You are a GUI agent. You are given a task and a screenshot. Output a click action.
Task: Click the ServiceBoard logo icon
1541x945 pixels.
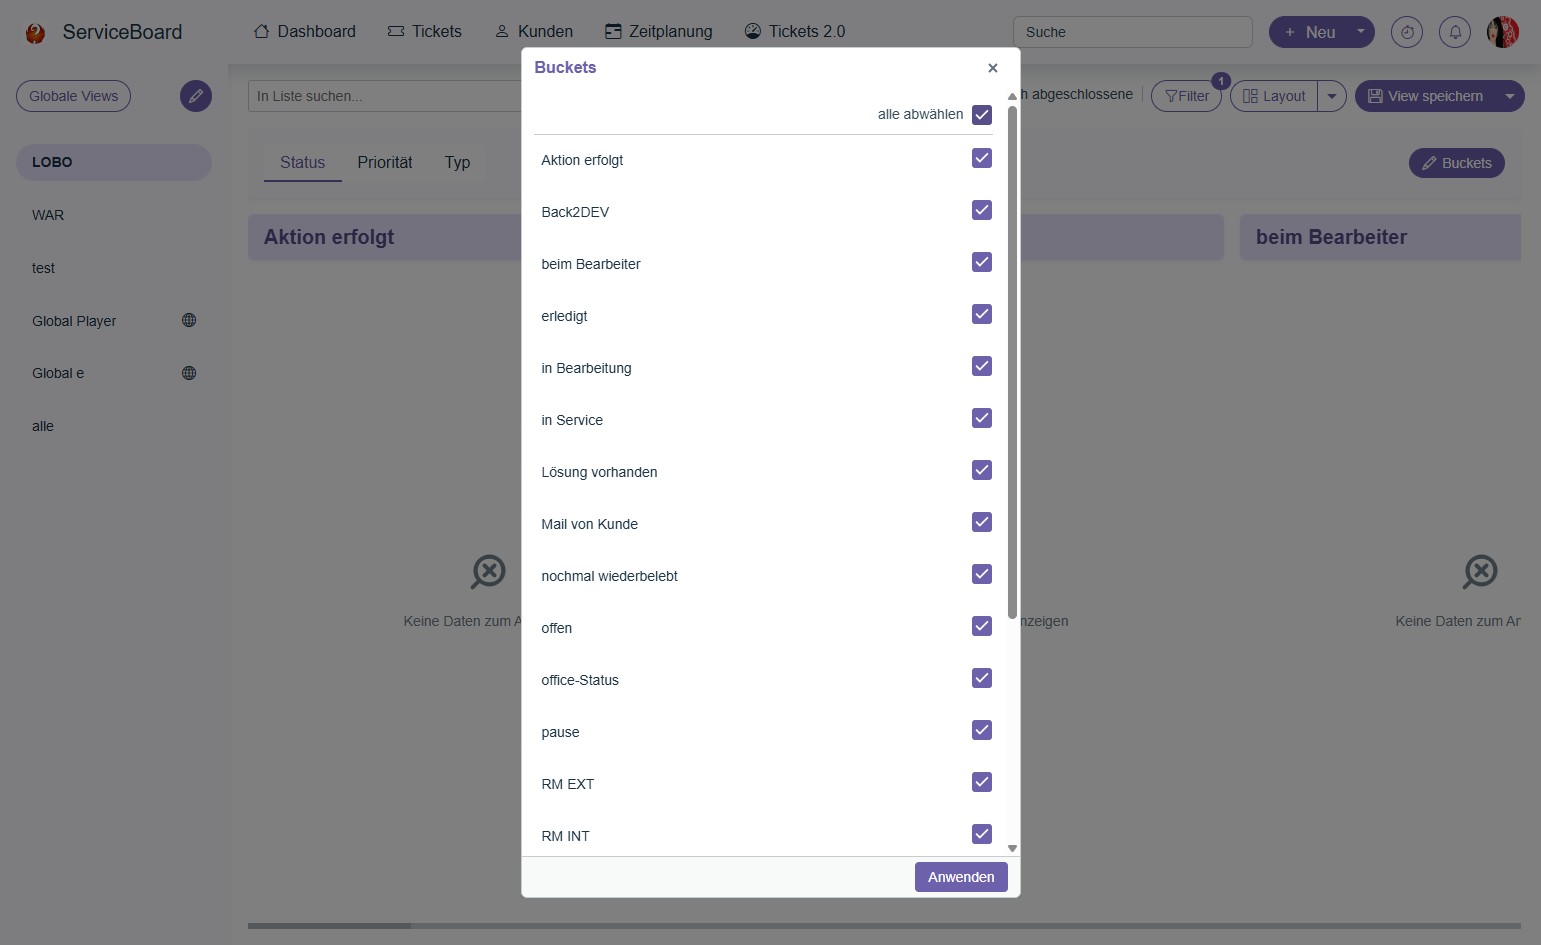point(36,33)
